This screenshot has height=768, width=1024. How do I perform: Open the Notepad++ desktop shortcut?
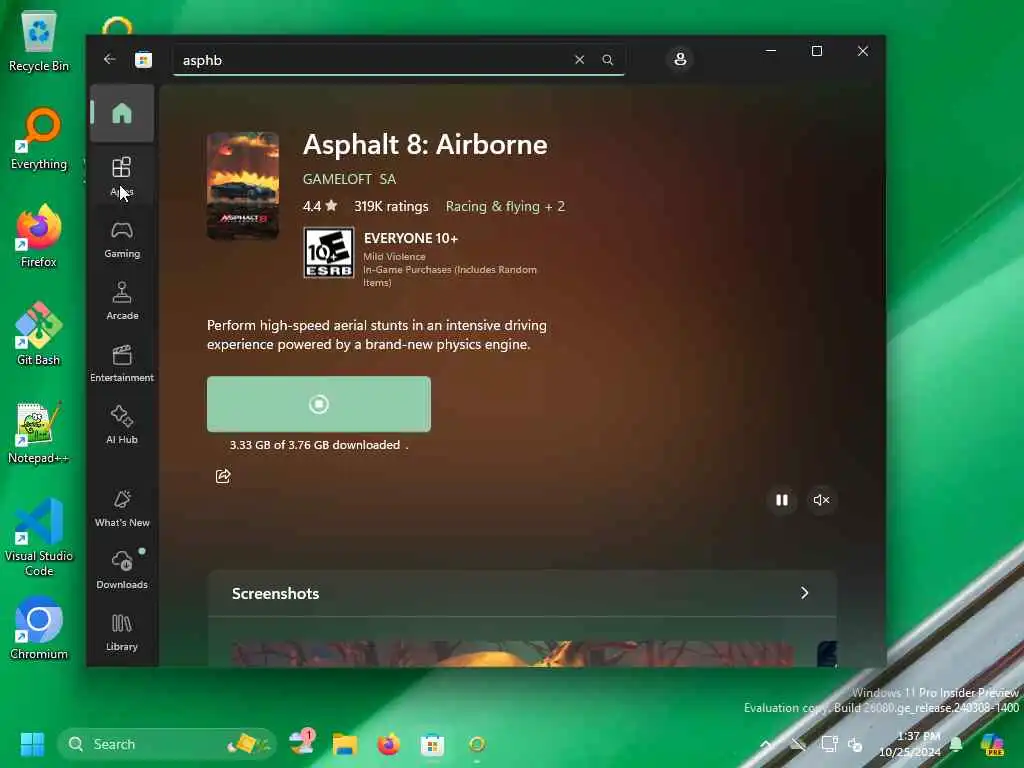(x=39, y=432)
